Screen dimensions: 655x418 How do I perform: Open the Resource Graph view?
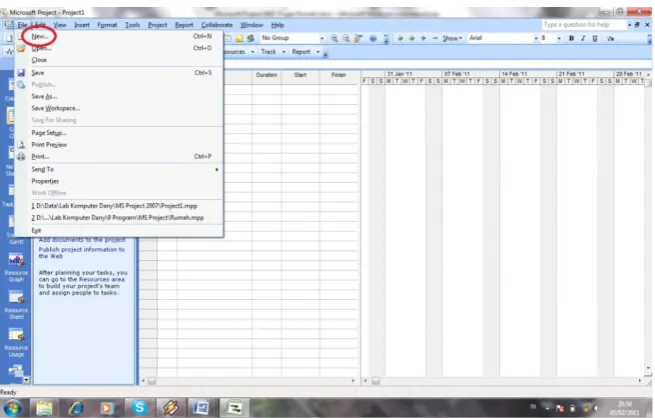[x=16, y=268]
